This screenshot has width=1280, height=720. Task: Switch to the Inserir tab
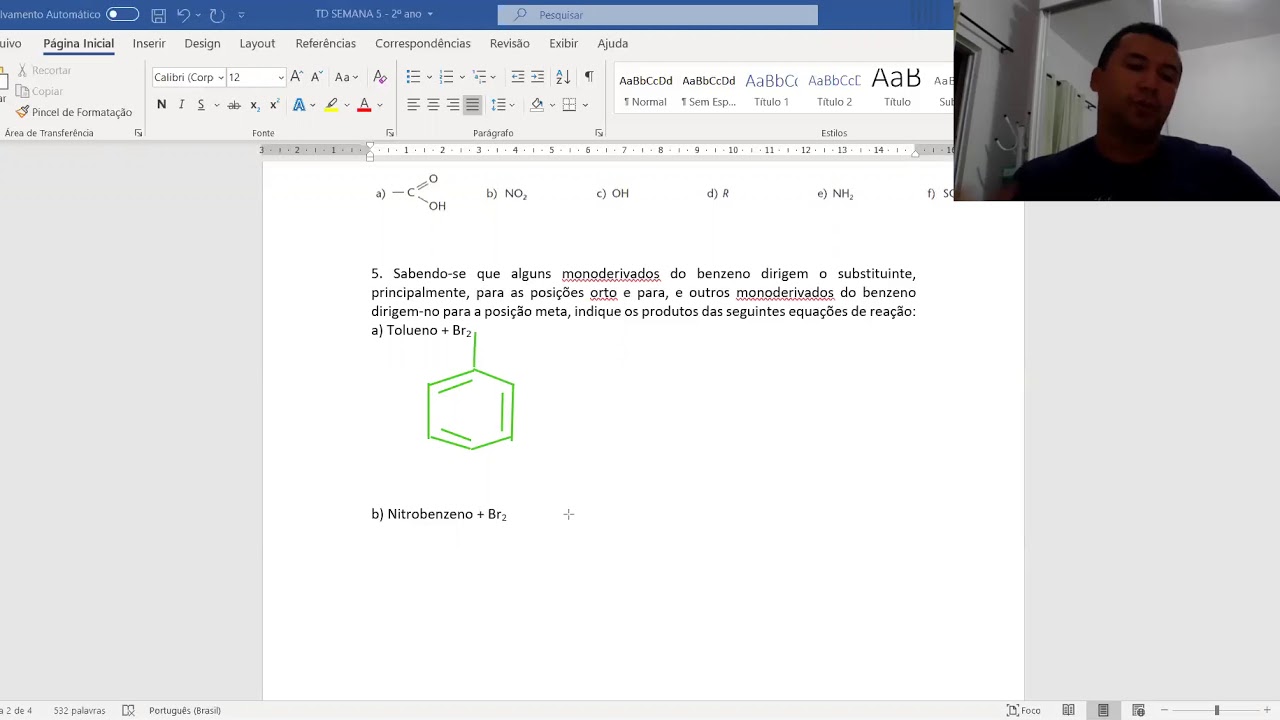[149, 44]
